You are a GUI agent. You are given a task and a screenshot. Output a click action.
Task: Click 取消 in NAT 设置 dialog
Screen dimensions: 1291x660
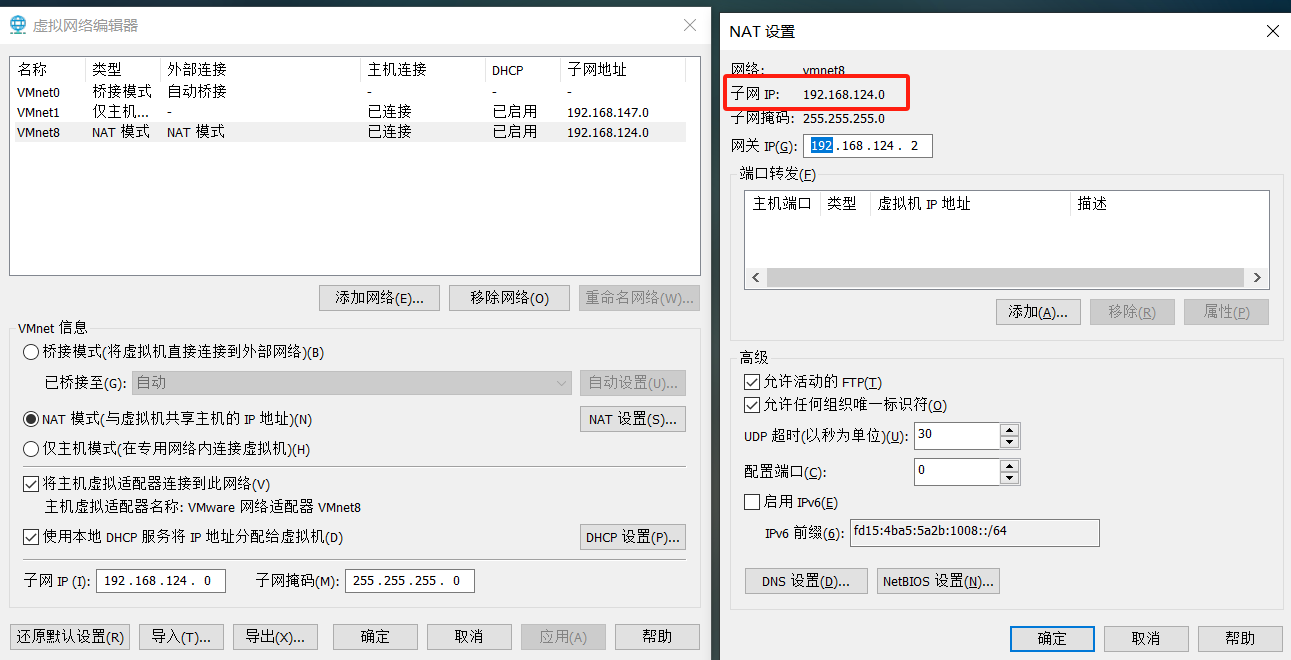click(1146, 638)
